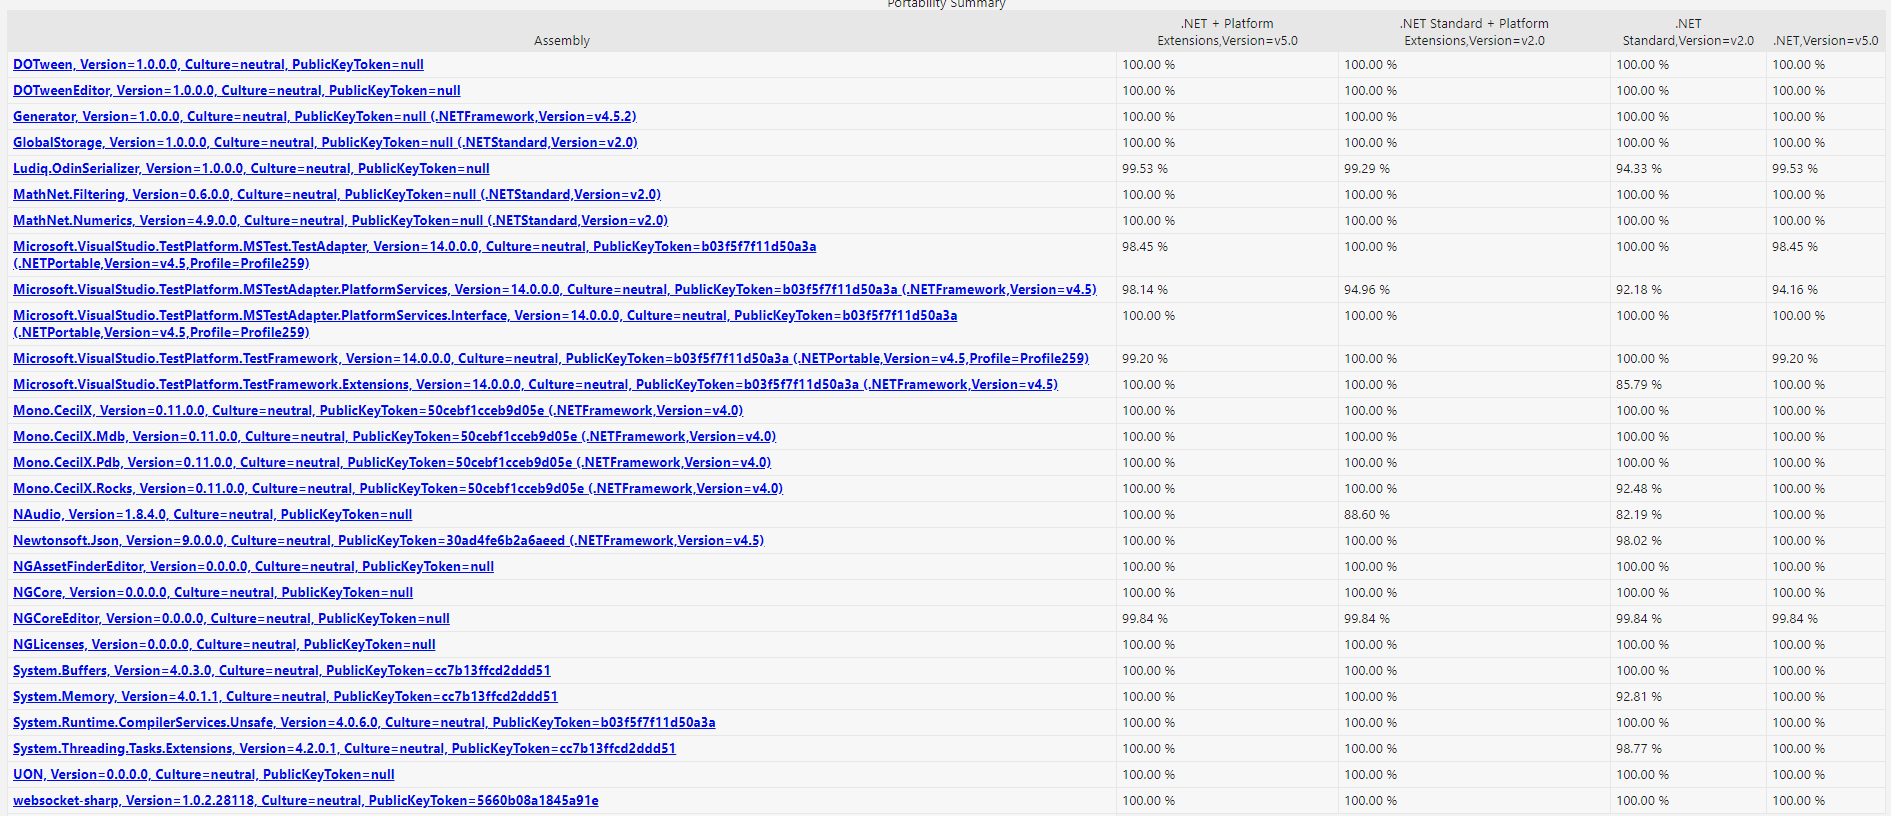Open the GlobalStorage assembly link
The height and width of the screenshot is (816, 1891).
click(x=325, y=143)
